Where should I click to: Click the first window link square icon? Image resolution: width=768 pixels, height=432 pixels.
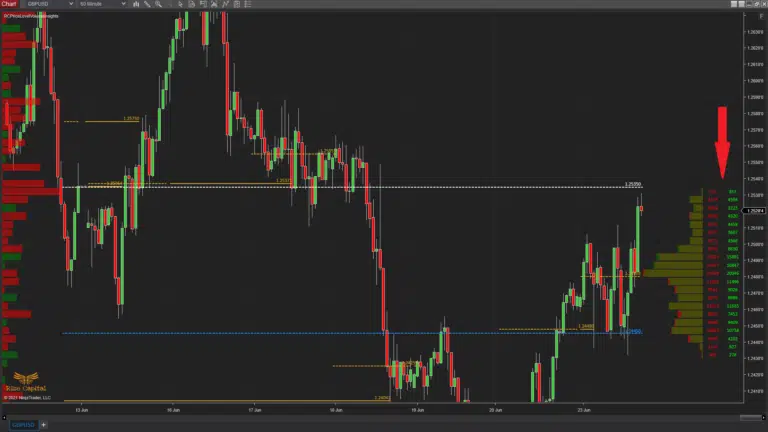click(734, 4)
